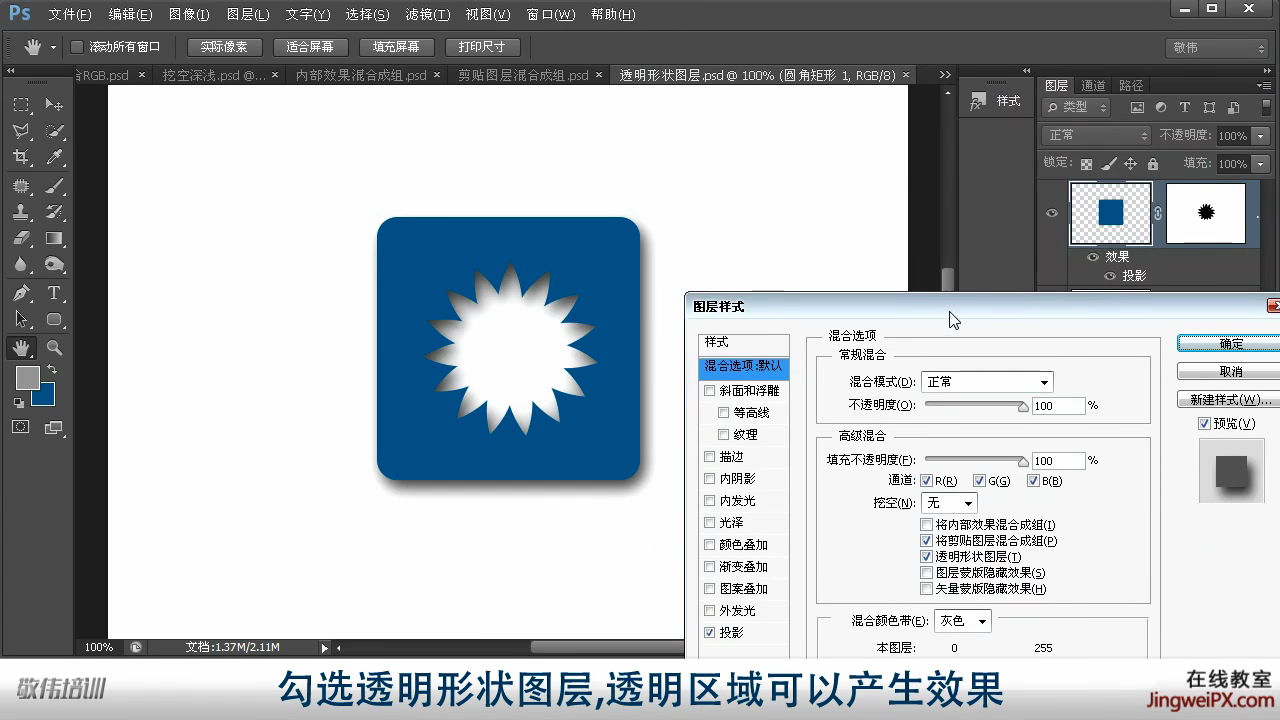Image resolution: width=1280 pixels, height=720 pixels.
Task: Enable 滚动所有窗口 in options bar
Action: pos(77,47)
